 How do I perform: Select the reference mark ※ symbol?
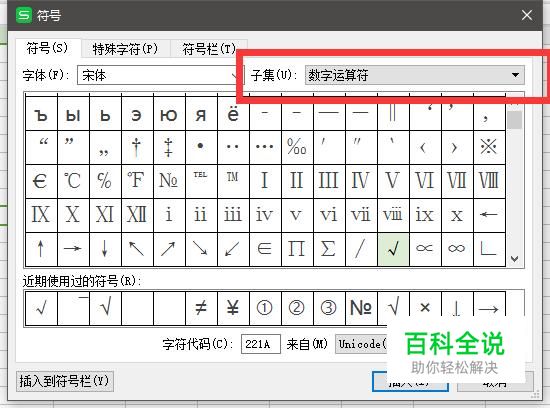(489, 147)
